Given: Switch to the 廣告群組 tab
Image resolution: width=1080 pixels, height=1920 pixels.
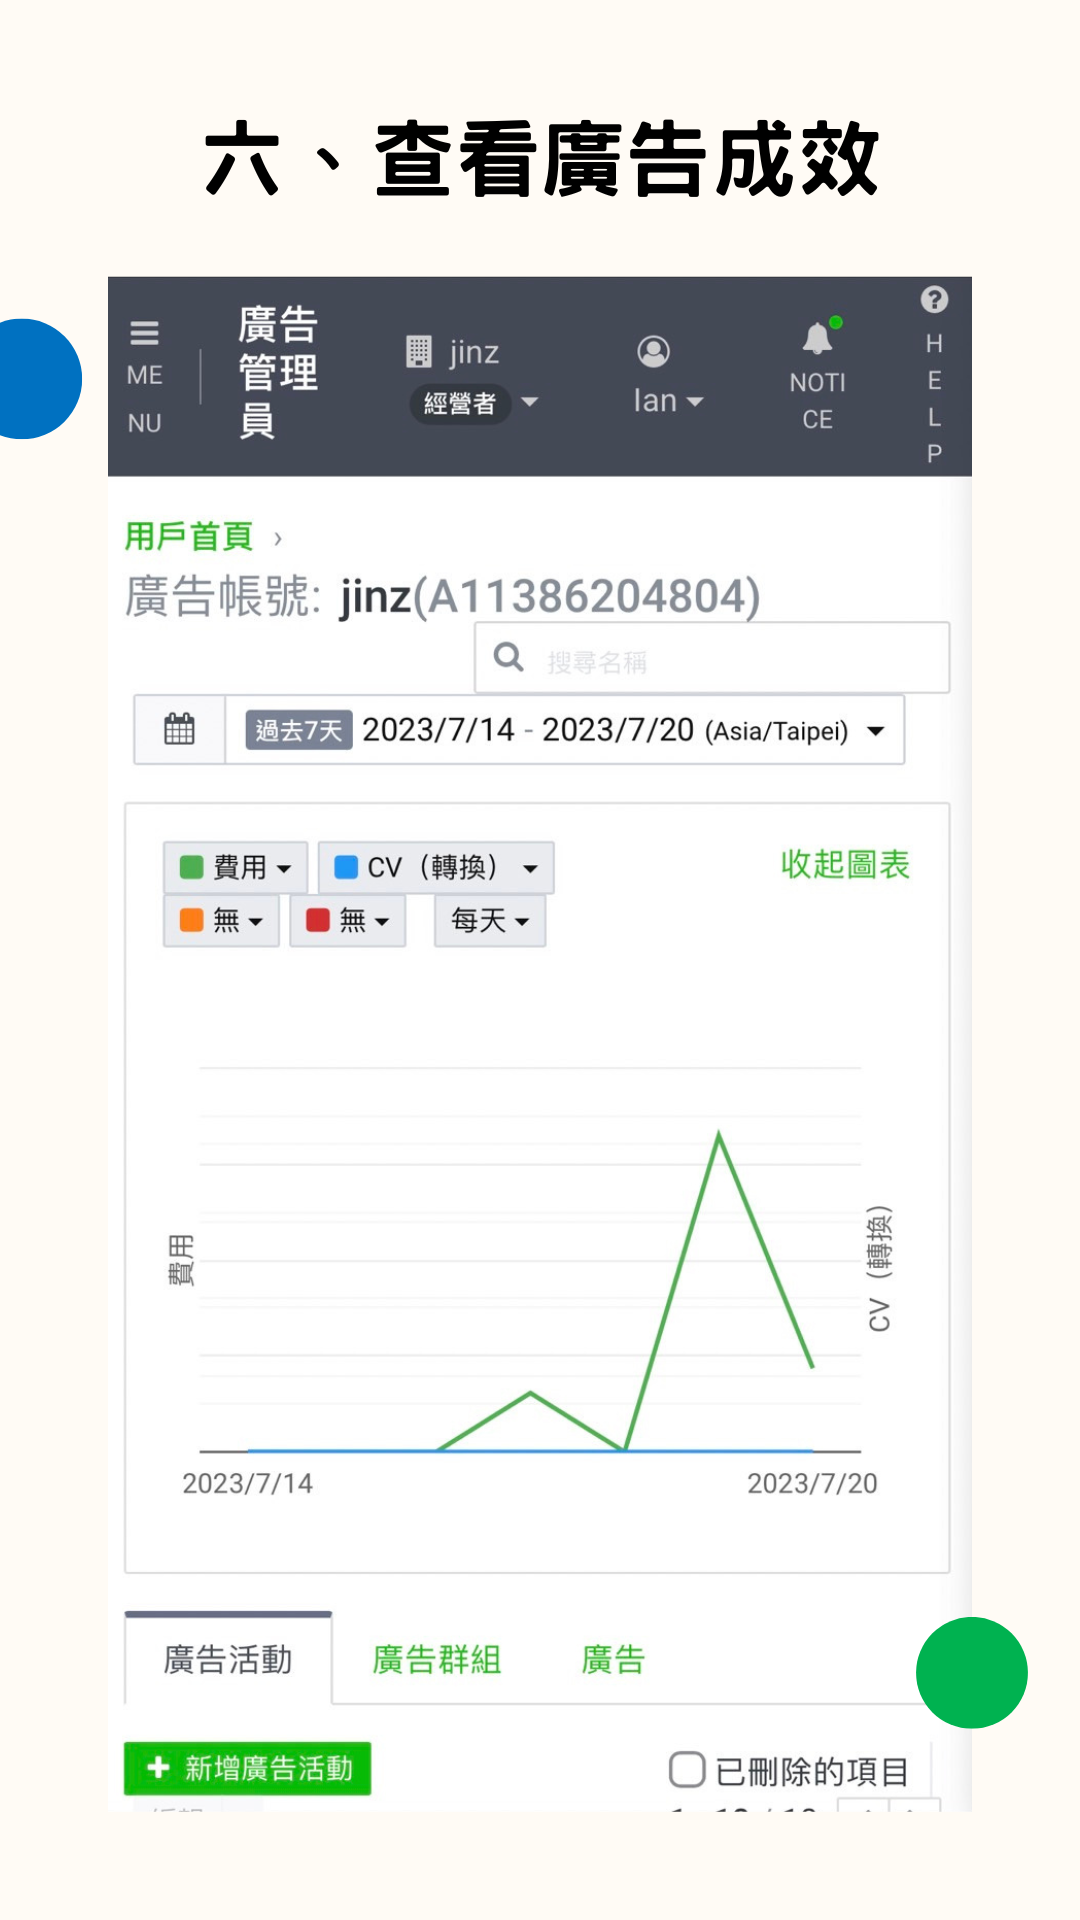Looking at the screenshot, I should pyautogui.click(x=437, y=1659).
